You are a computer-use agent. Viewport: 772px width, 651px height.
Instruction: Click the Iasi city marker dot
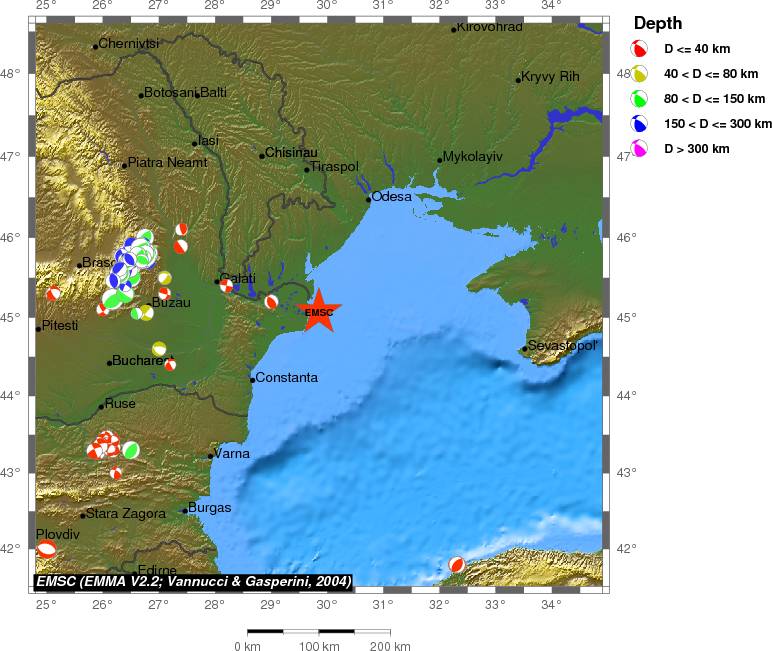[194, 144]
